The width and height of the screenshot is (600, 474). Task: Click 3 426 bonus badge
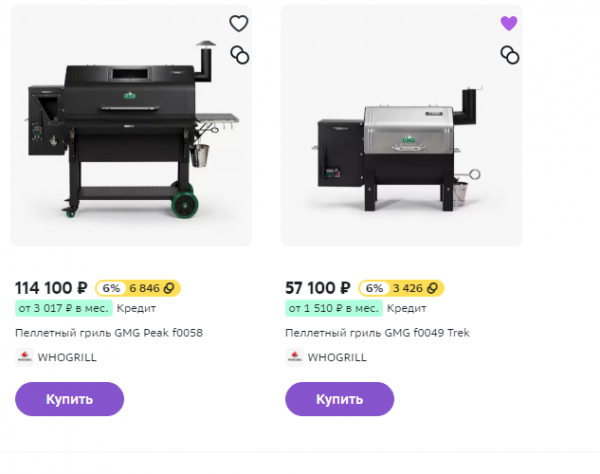pos(420,288)
